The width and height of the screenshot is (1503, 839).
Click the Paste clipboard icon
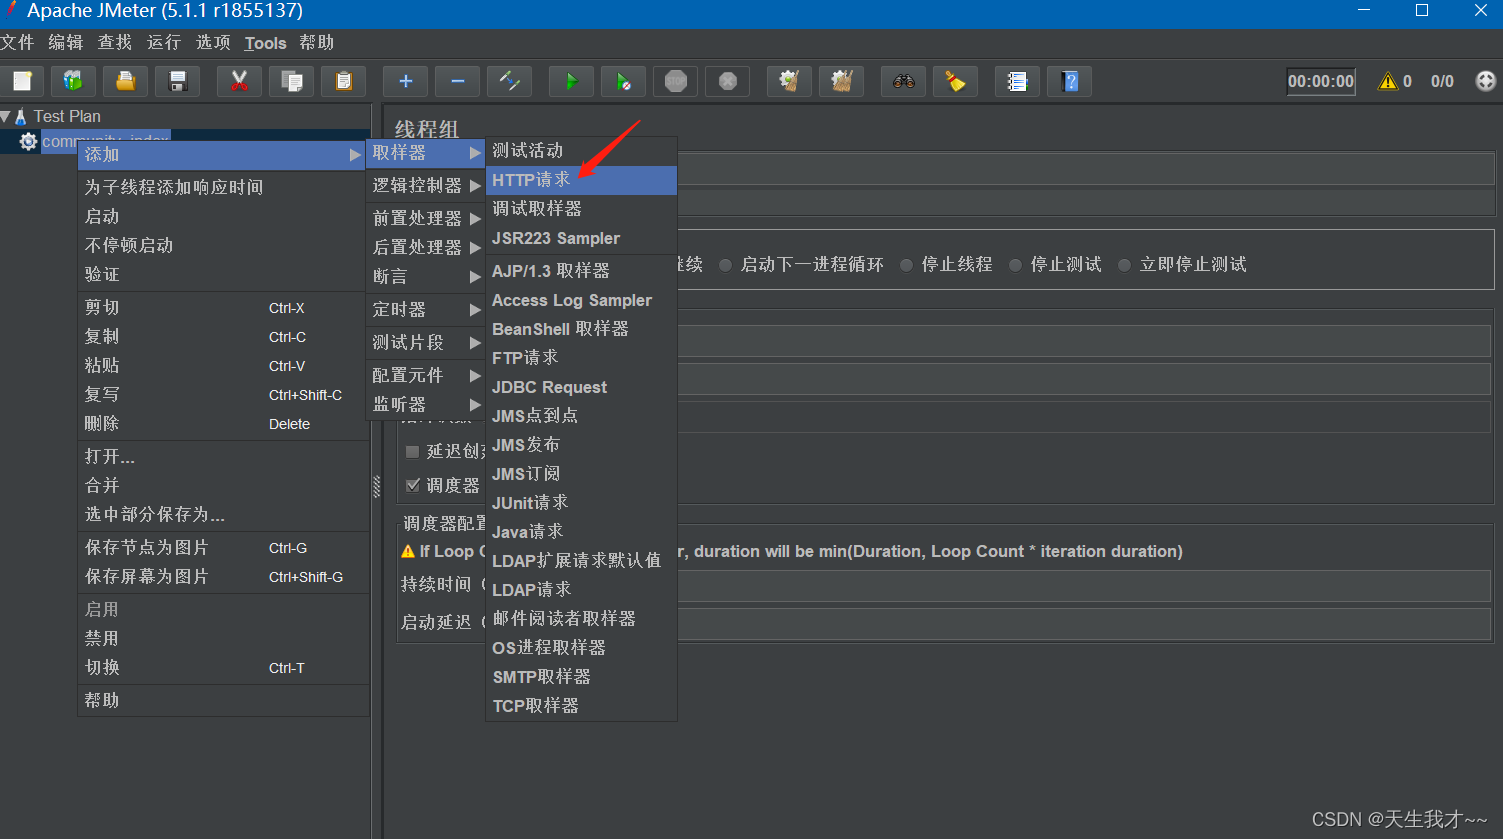[343, 81]
